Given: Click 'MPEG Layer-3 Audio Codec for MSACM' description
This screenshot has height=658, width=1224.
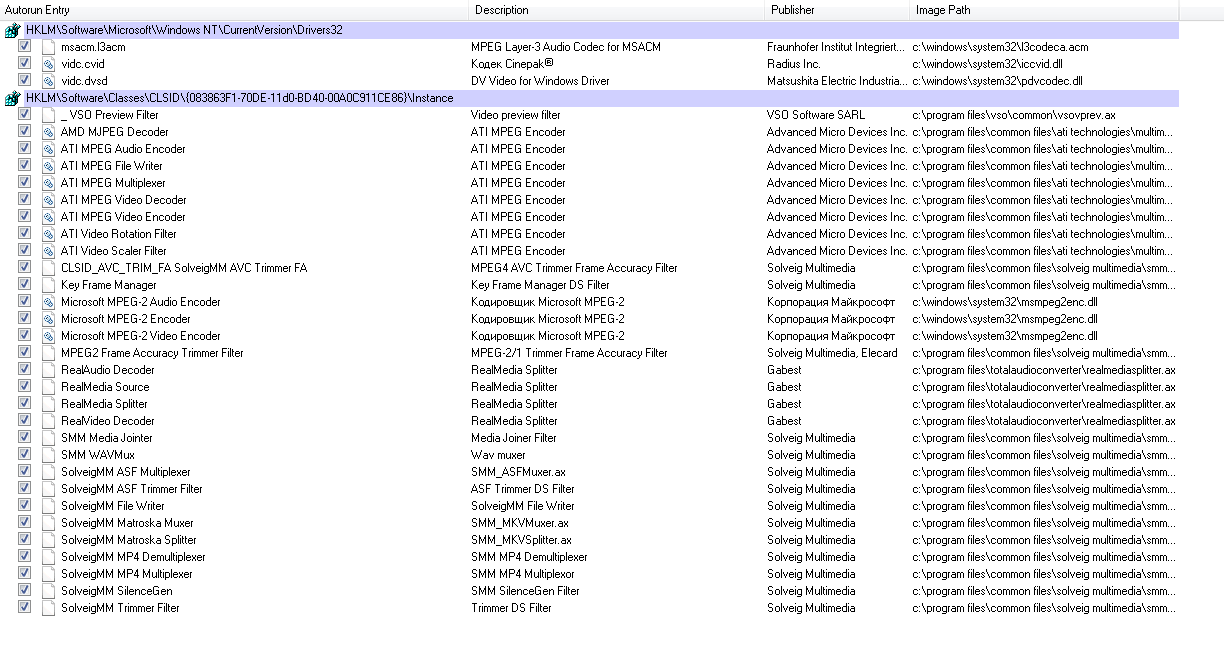Looking at the screenshot, I should (x=566, y=47).
